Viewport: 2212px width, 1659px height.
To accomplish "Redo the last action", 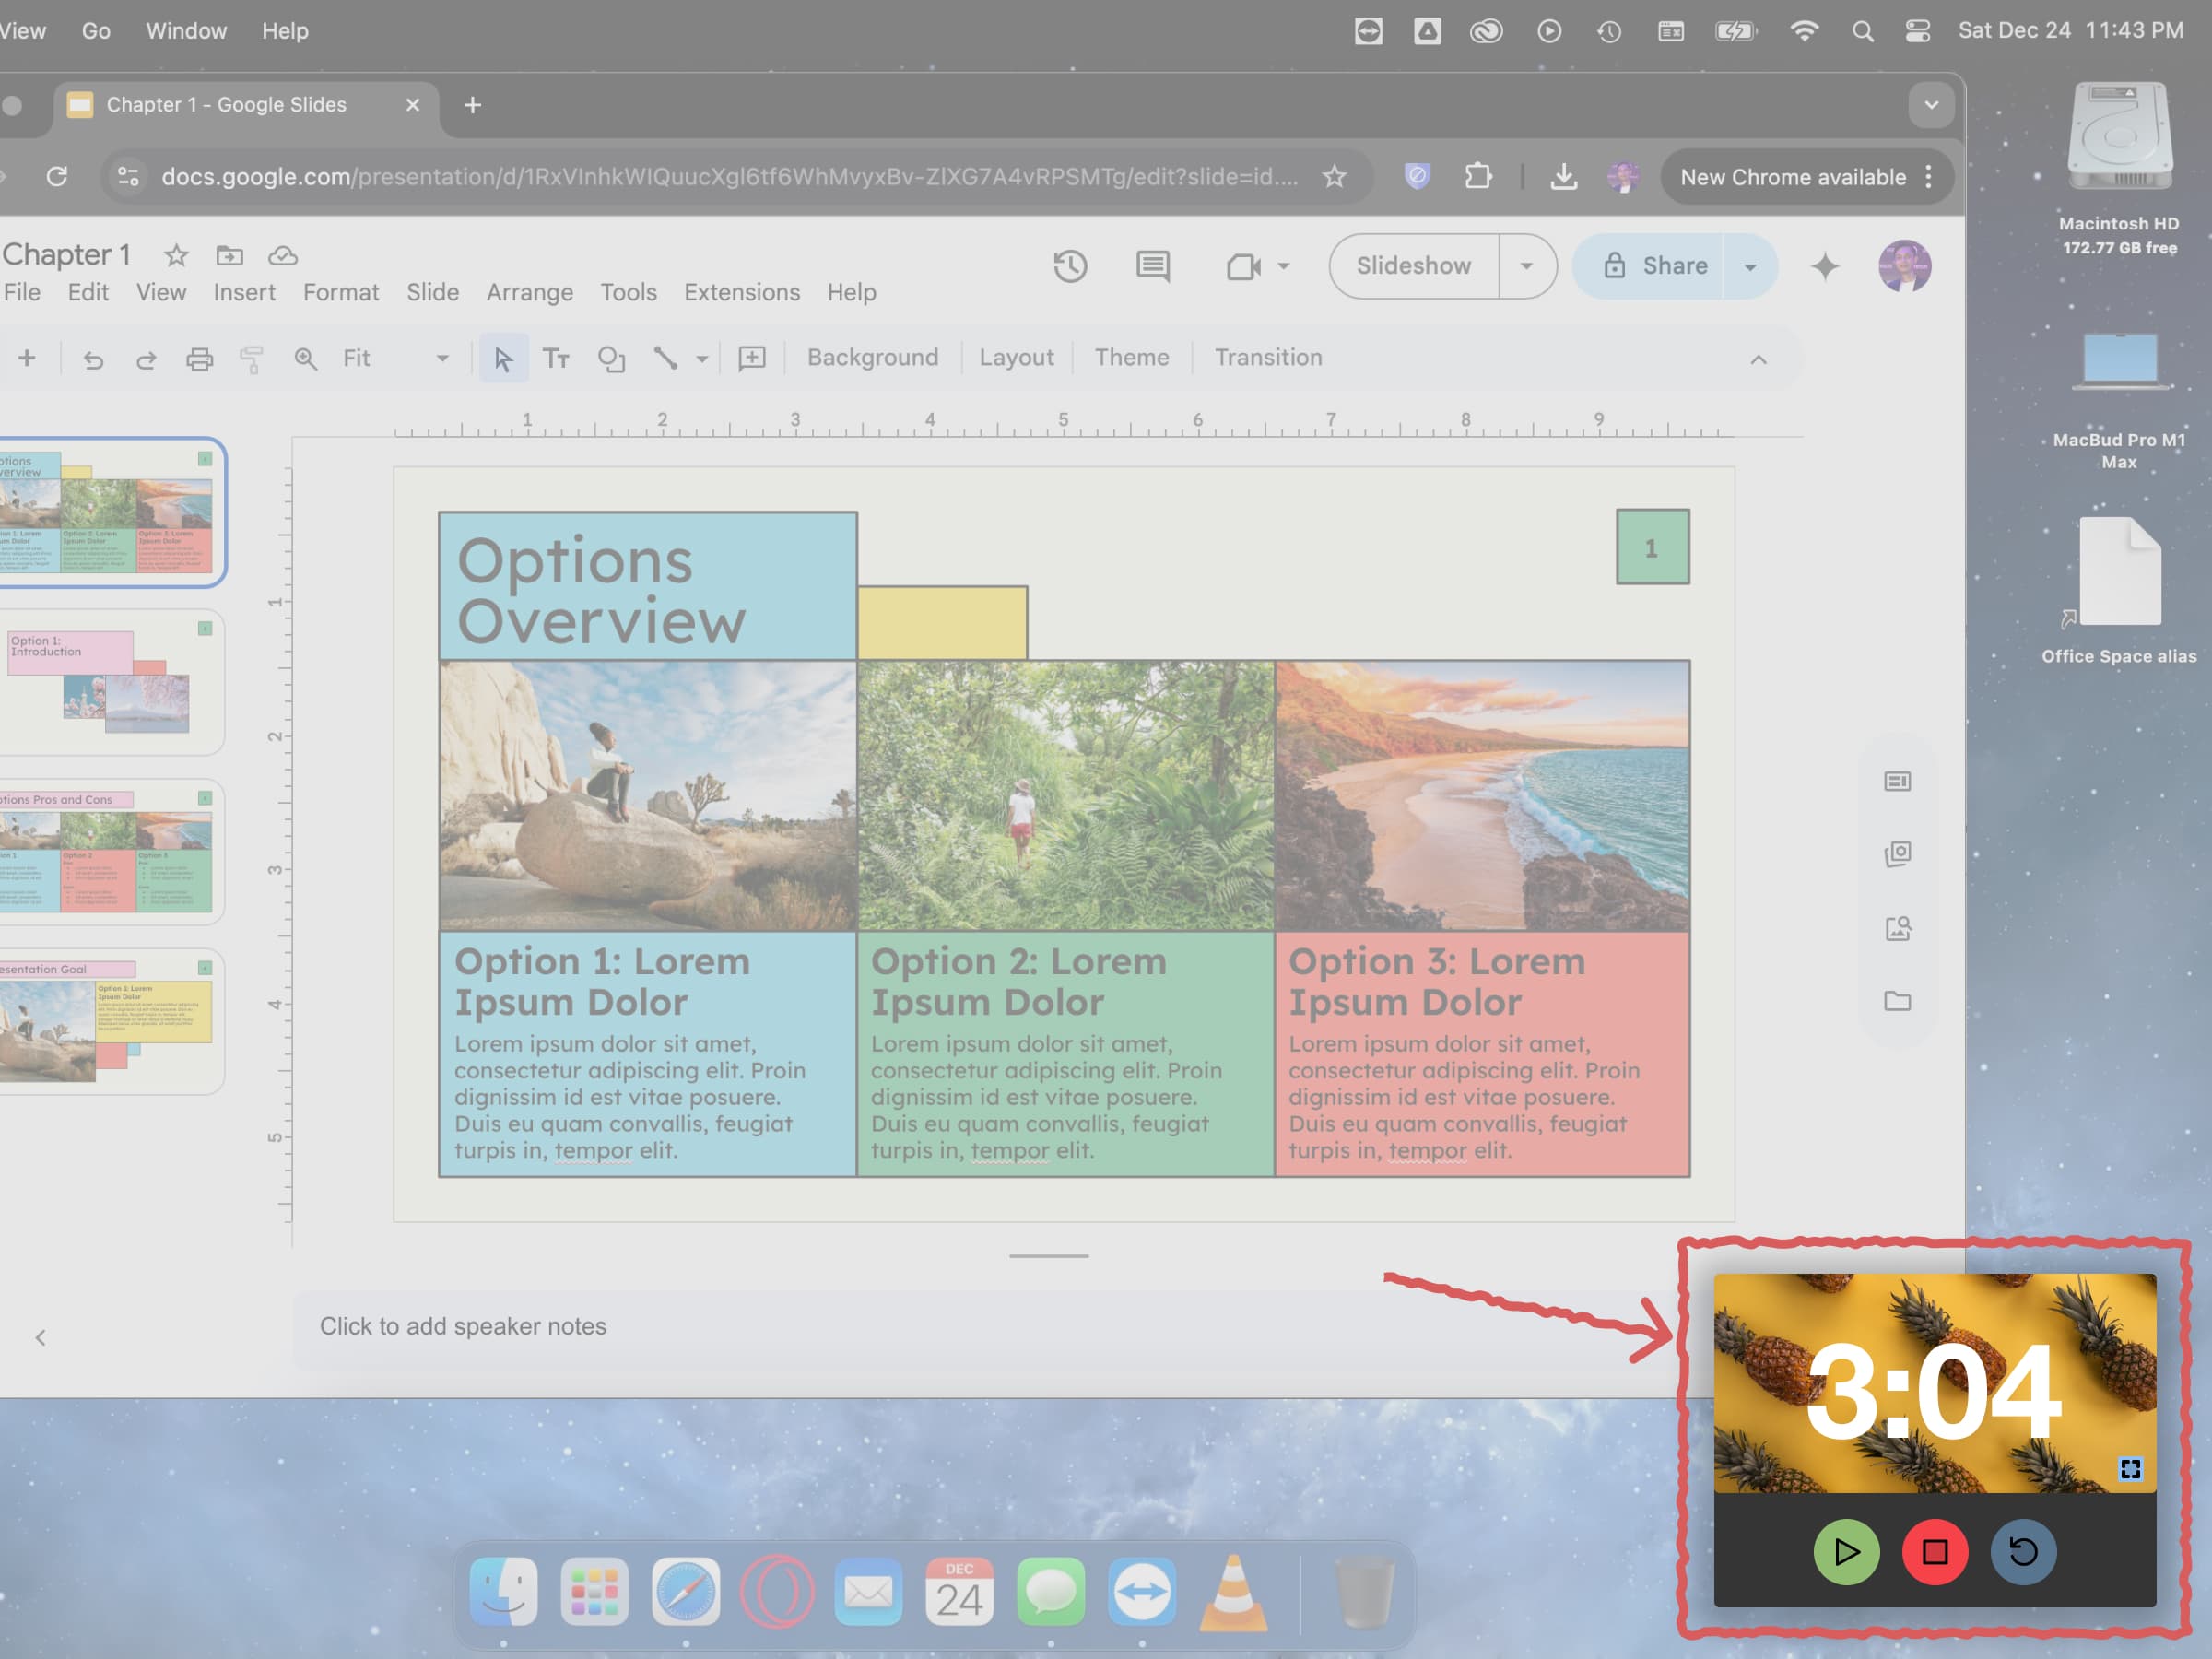I will coord(146,359).
